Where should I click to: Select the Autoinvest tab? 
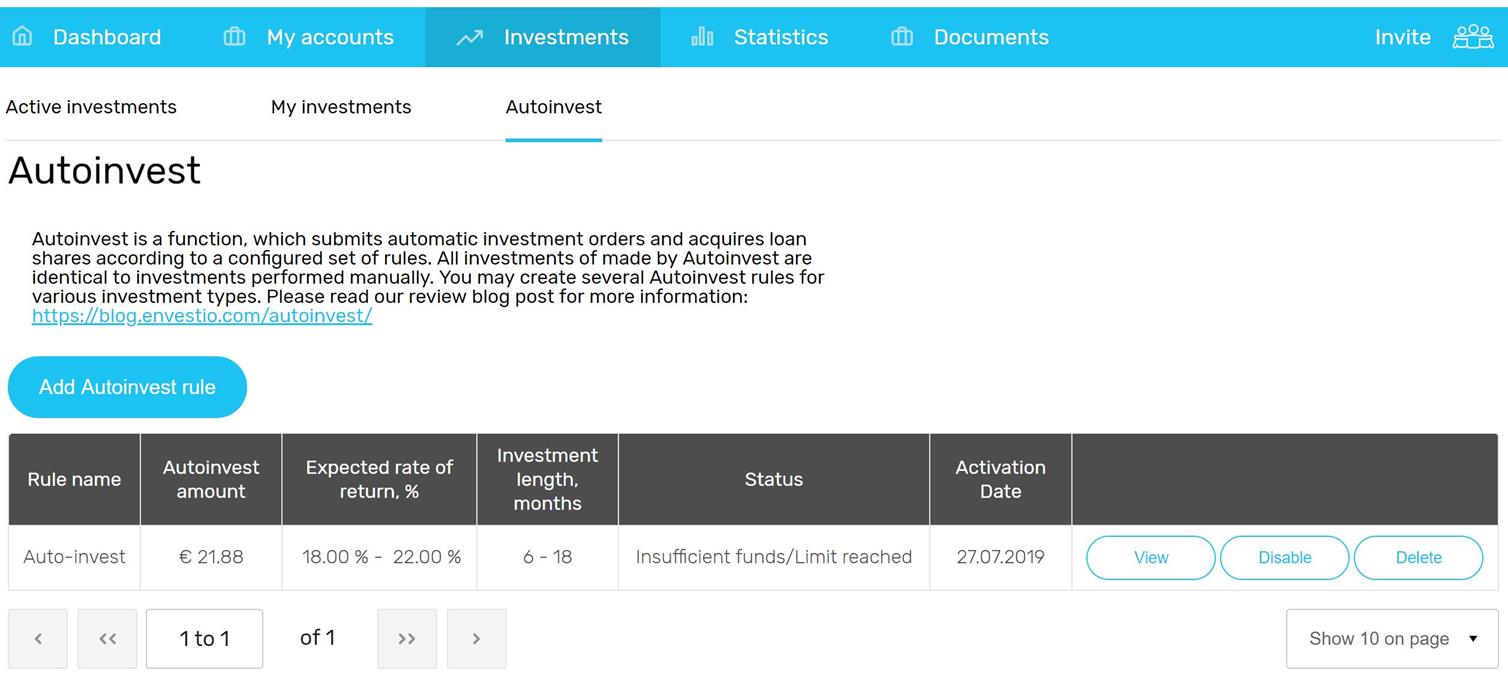pos(553,107)
